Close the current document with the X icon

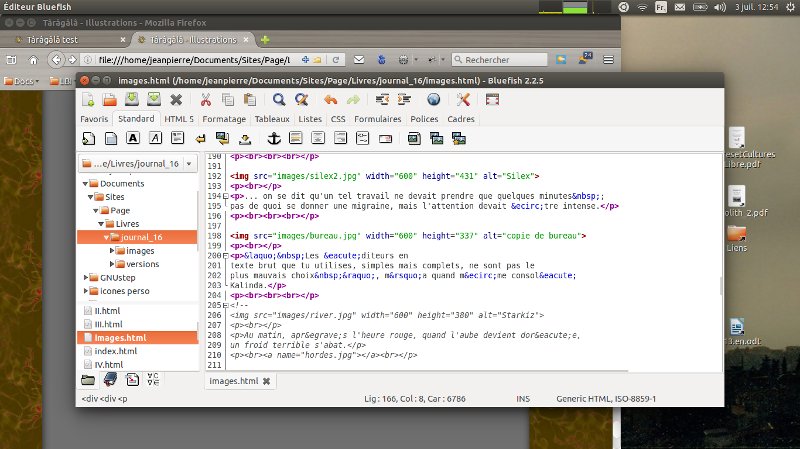(176, 99)
